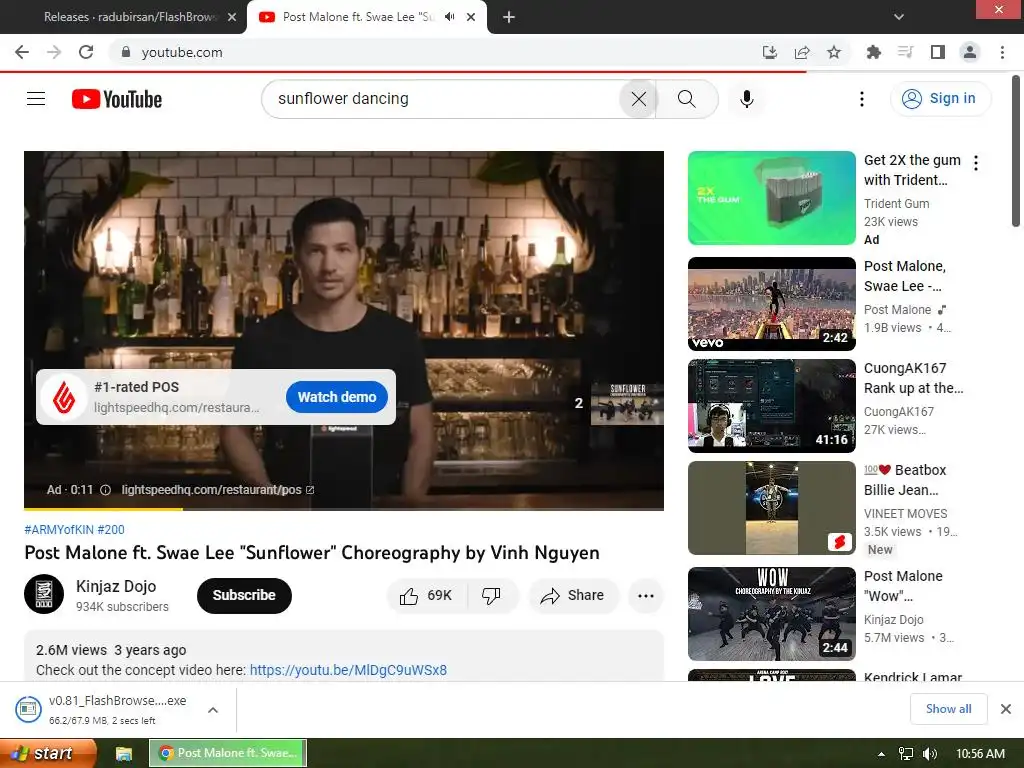
Task: Click the Sign in button
Action: 940,99
